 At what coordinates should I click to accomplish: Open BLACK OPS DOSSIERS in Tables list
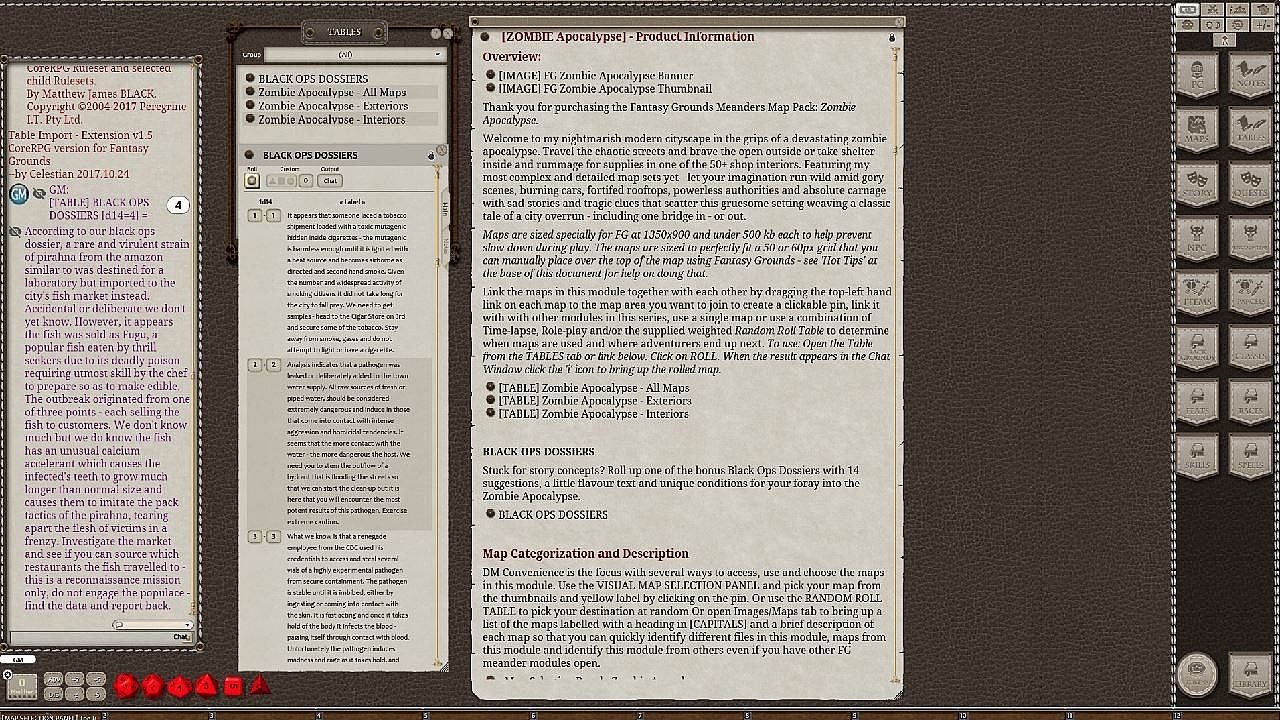[x=313, y=79]
